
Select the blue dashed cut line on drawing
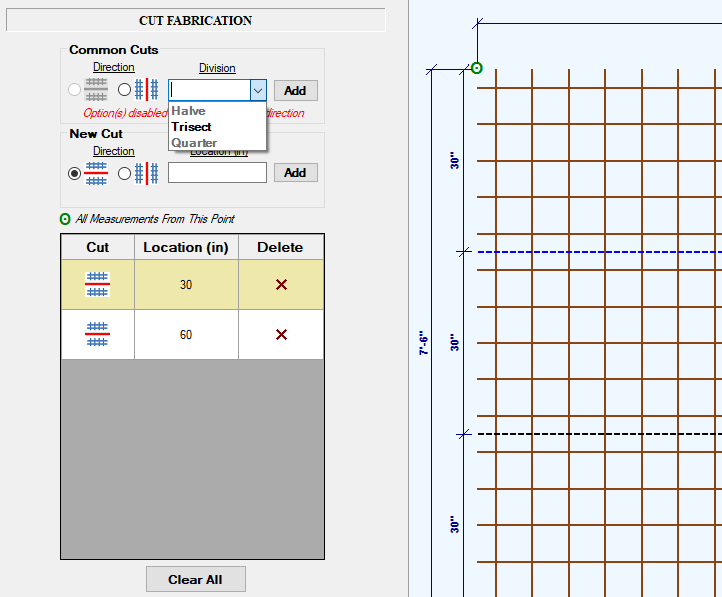coord(600,252)
